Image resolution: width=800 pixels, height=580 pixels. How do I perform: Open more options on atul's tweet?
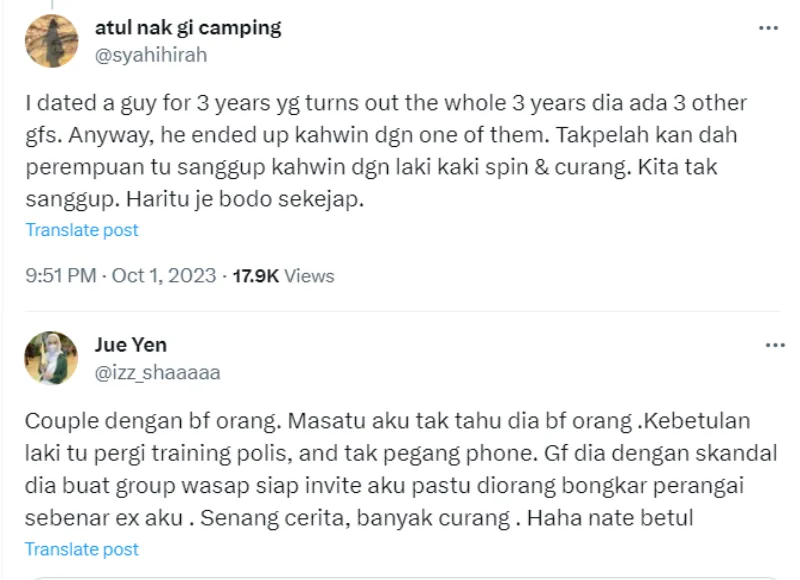[768, 28]
